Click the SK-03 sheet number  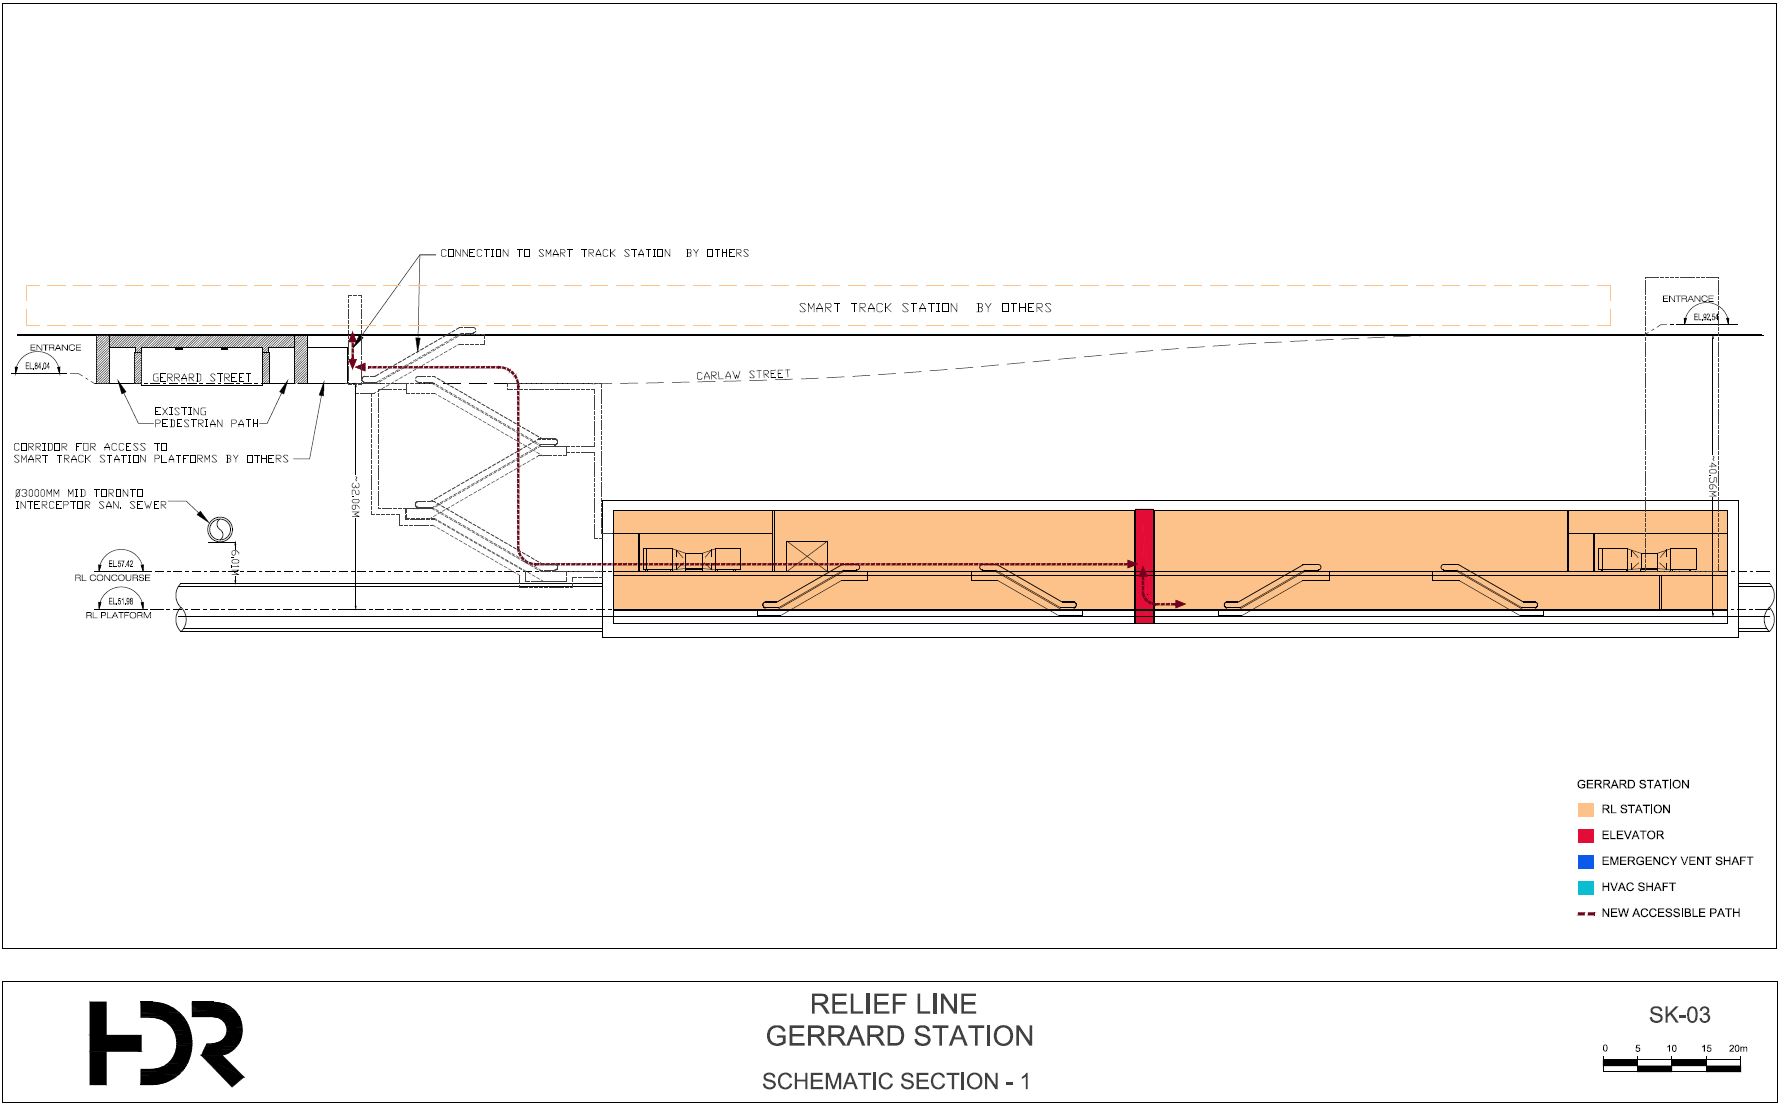tap(1679, 1016)
